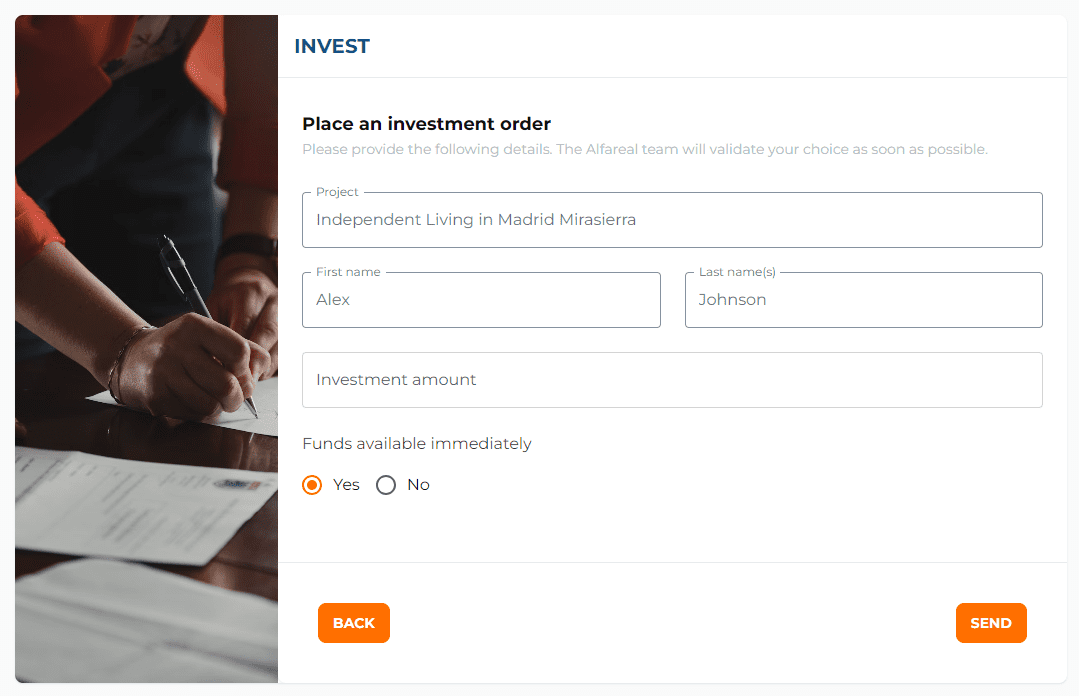Click the Last name(s) field containing Johnson

[x=863, y=300]
